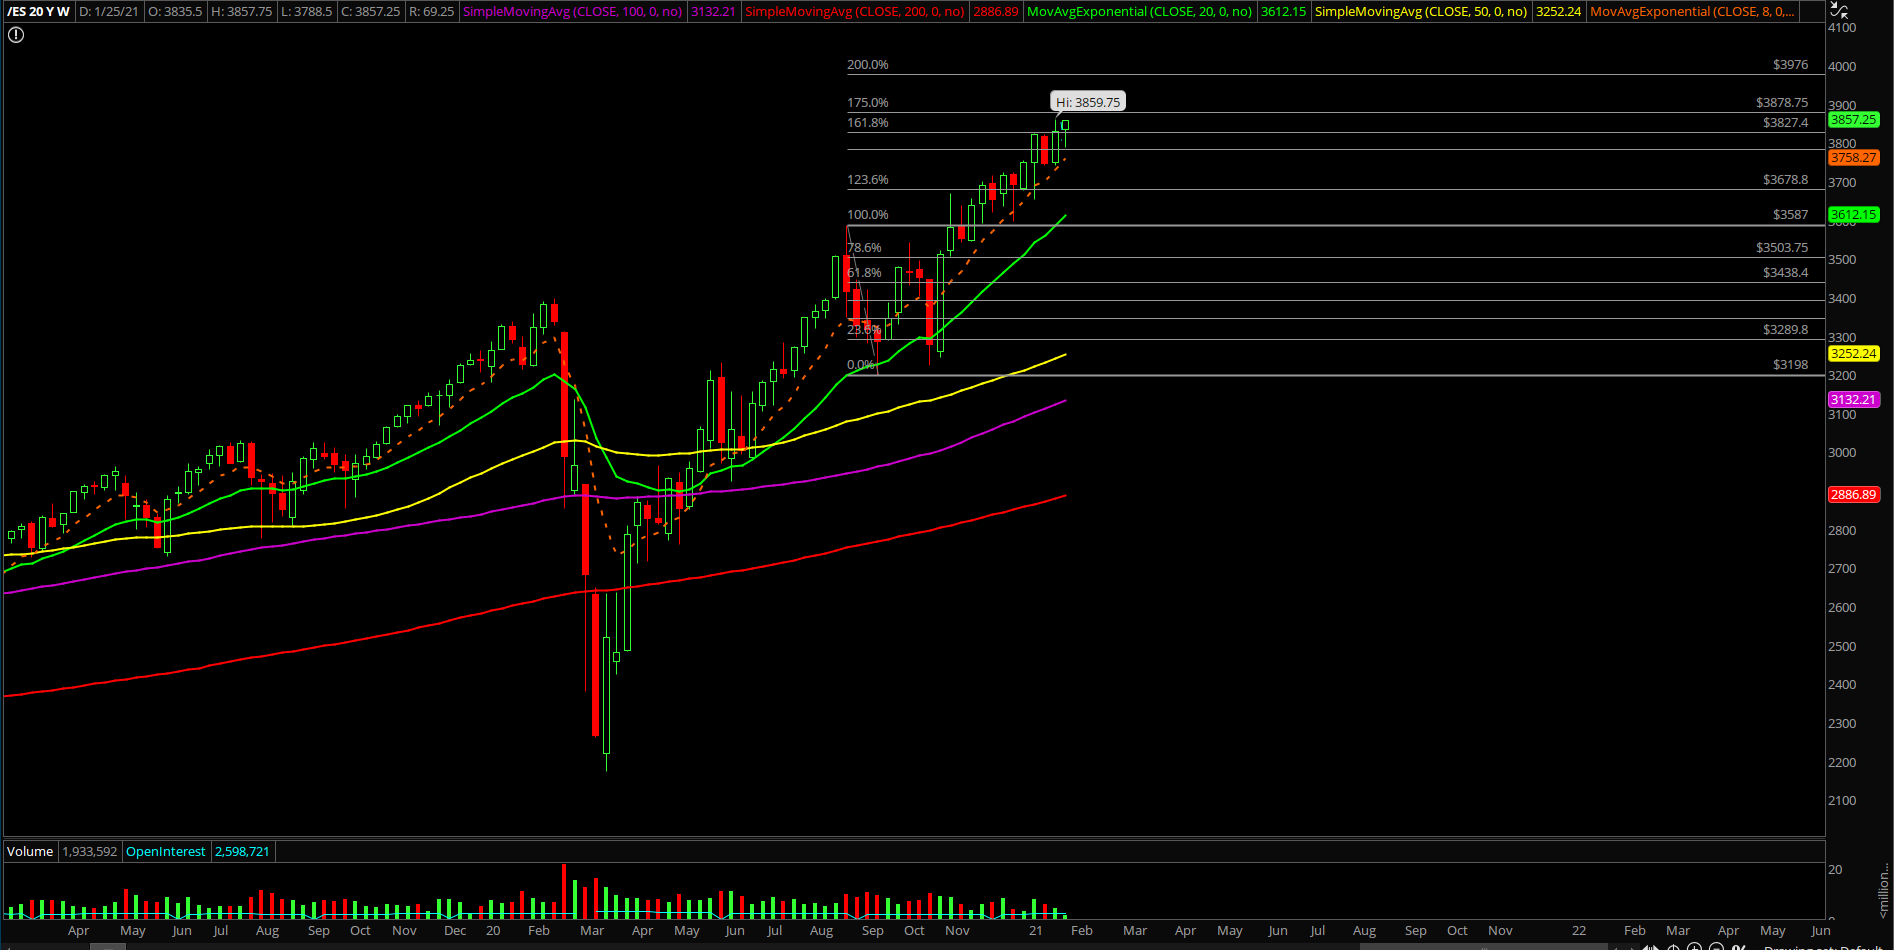1894x950 pixels.
Task: Click the C: 3857.25 close value
Action: coord(371,12)
